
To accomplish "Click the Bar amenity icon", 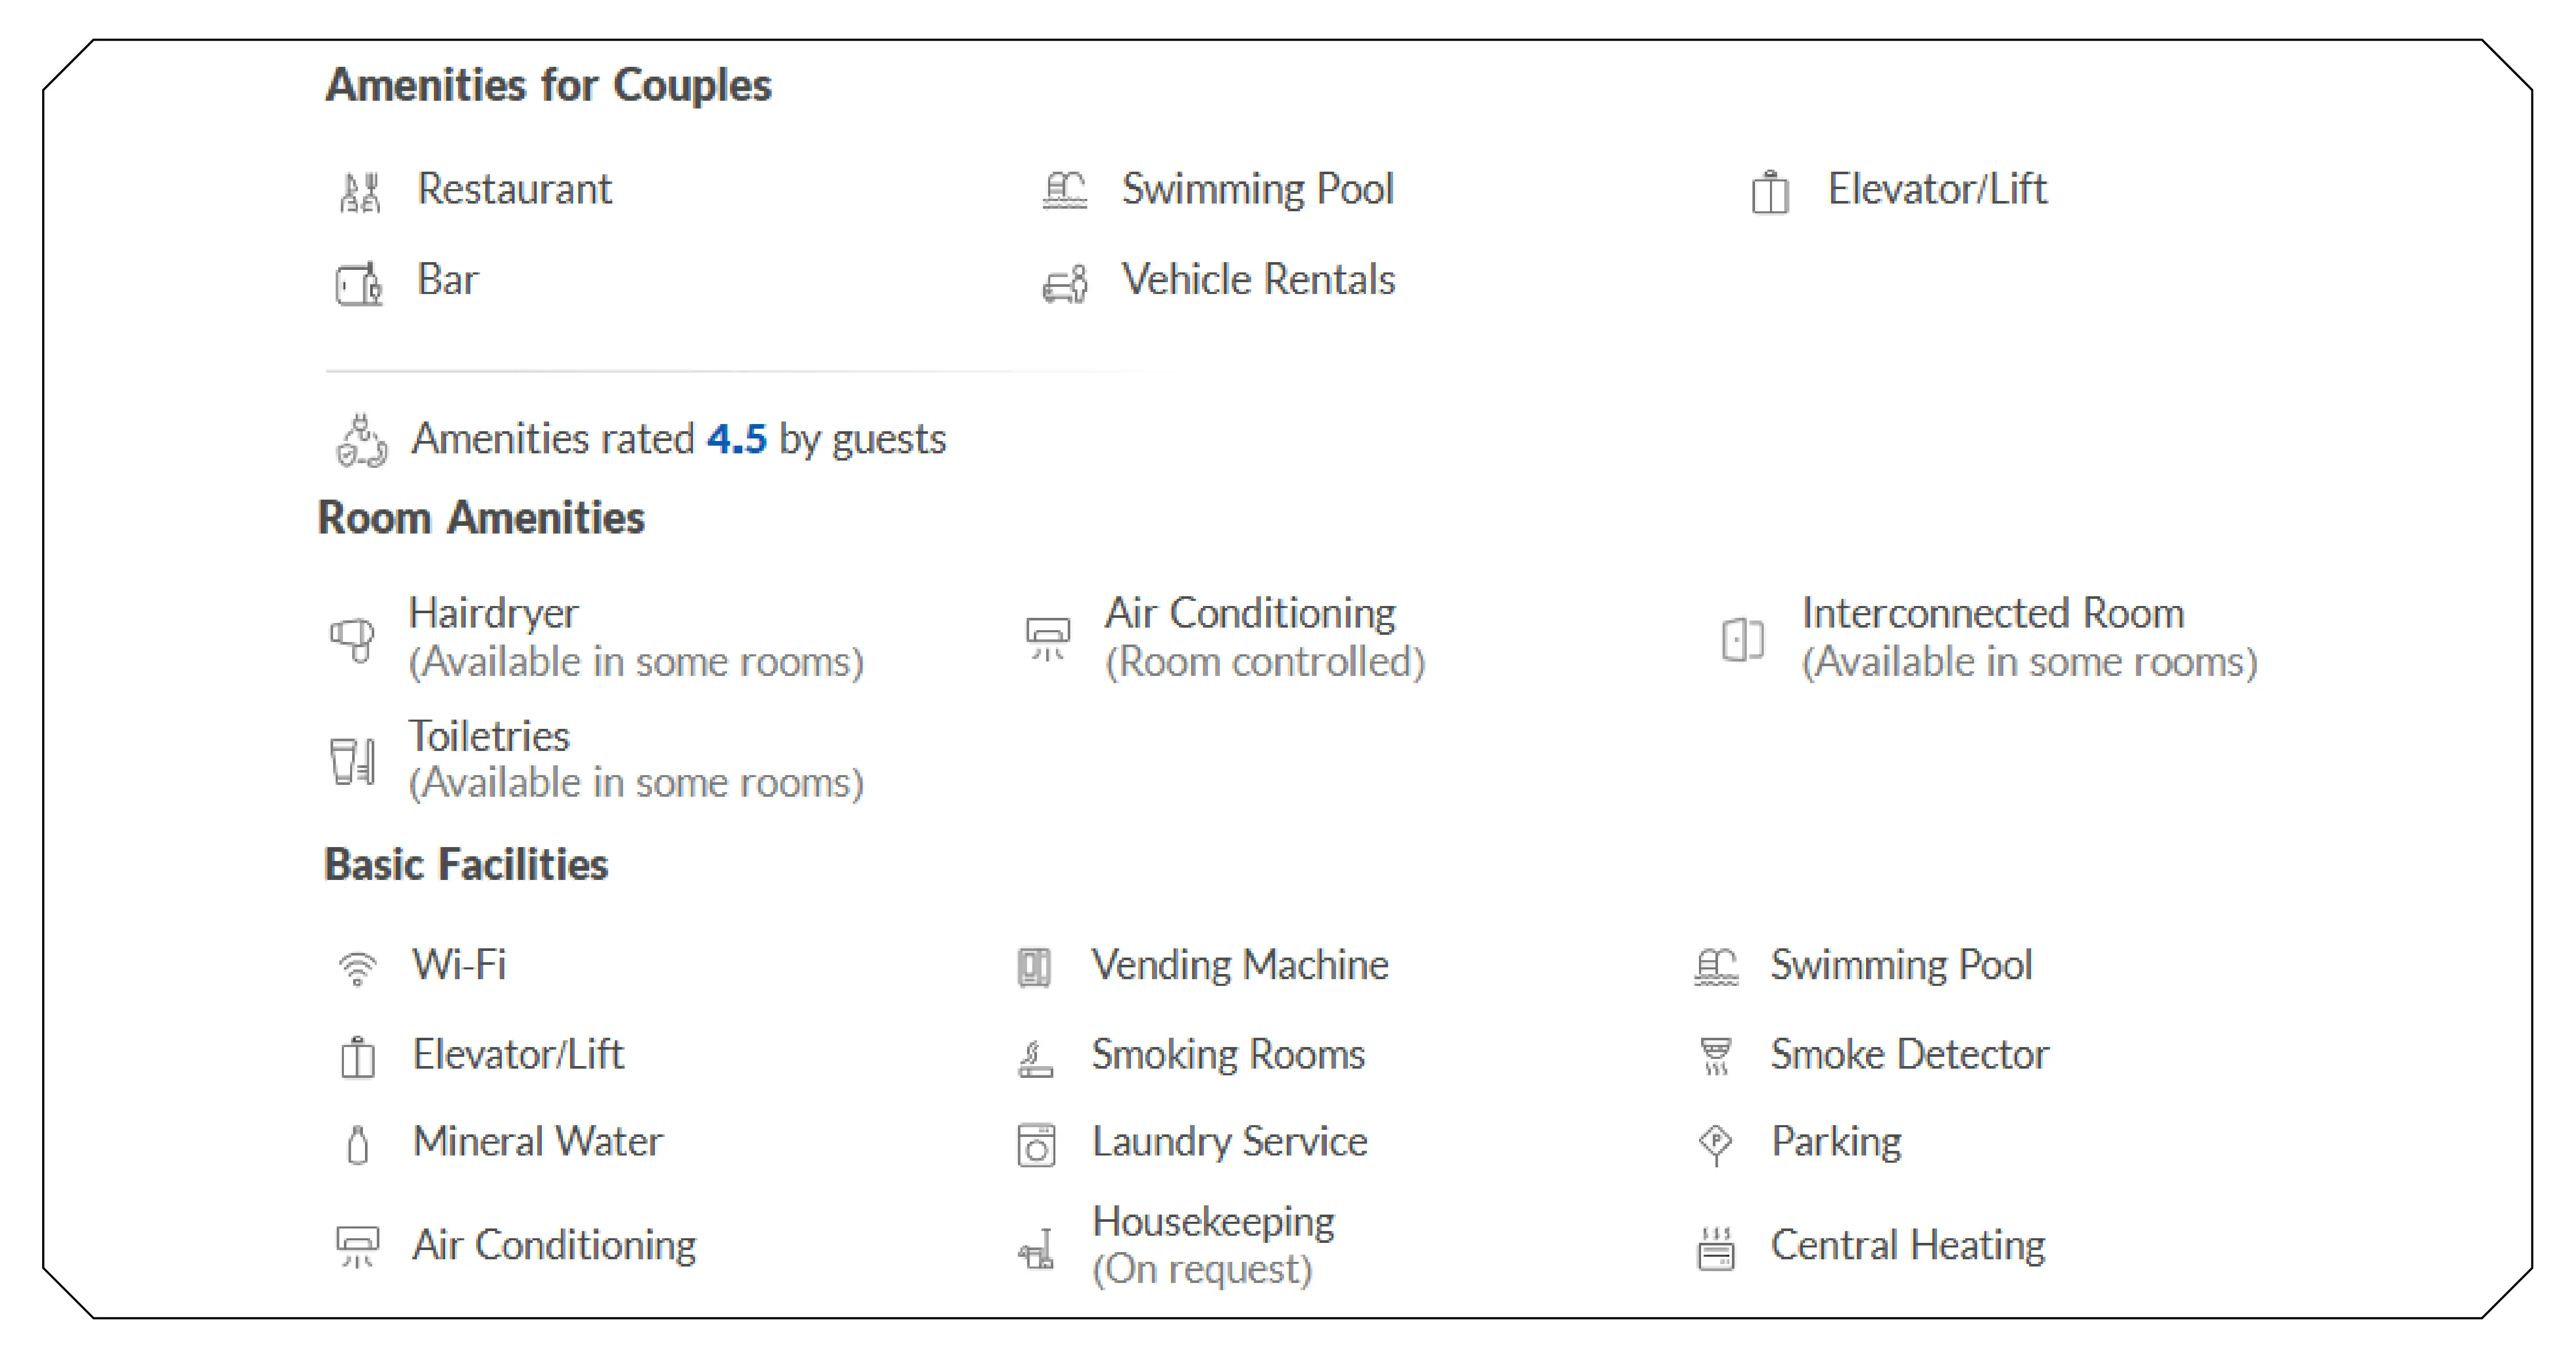I will 359,284.
